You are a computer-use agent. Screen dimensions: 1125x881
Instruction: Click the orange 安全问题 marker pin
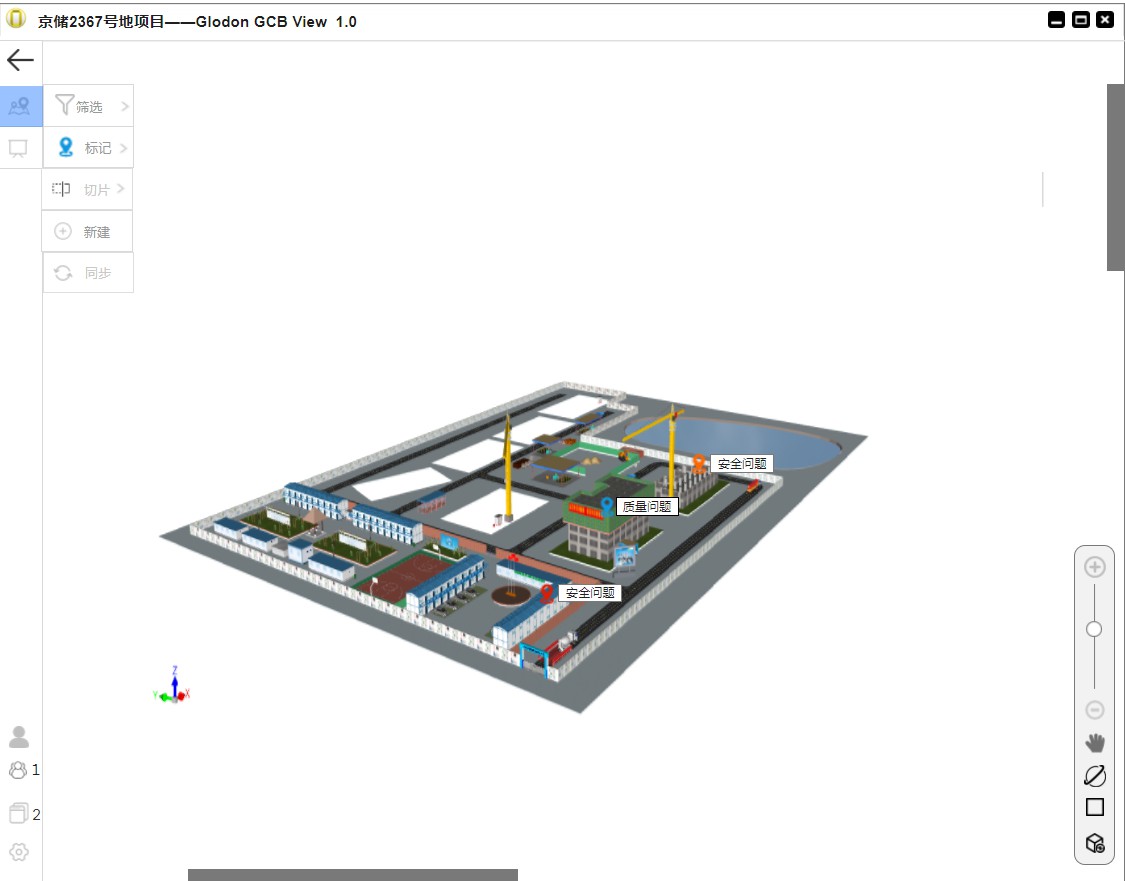[699, 463]
